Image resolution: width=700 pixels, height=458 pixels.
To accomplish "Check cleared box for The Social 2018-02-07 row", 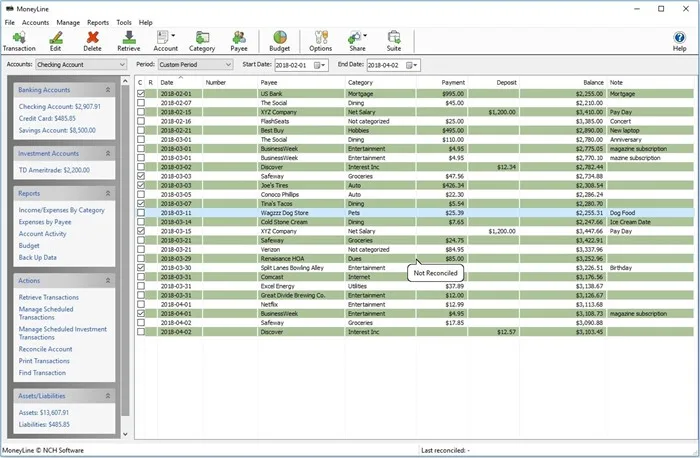I will coord(141,103).
